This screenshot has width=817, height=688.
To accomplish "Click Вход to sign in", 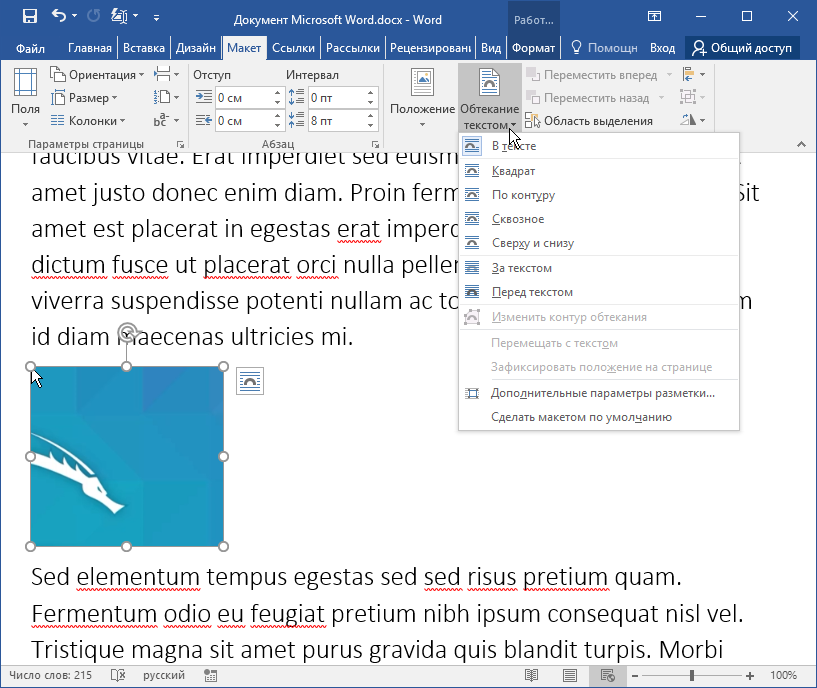I will coord(662,48).
